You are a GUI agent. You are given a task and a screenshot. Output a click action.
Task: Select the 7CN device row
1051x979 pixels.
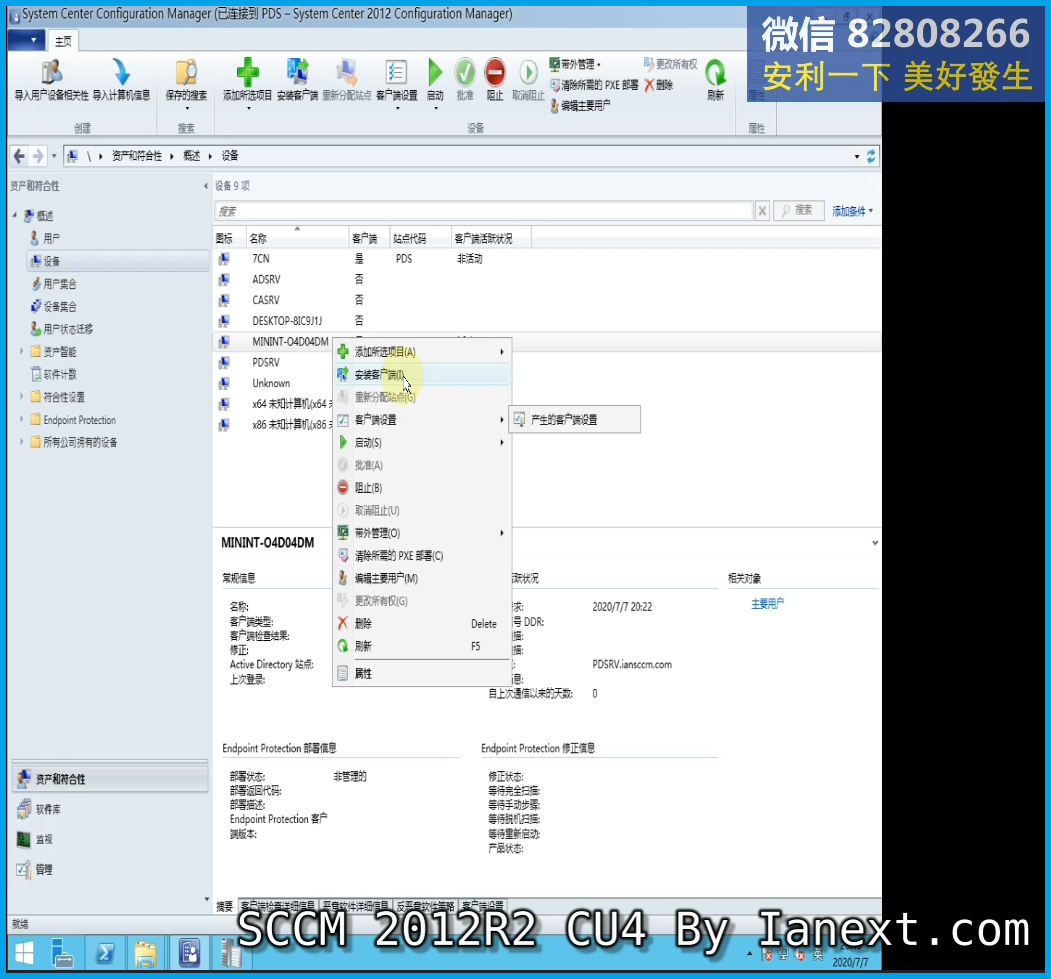[546, 259]
